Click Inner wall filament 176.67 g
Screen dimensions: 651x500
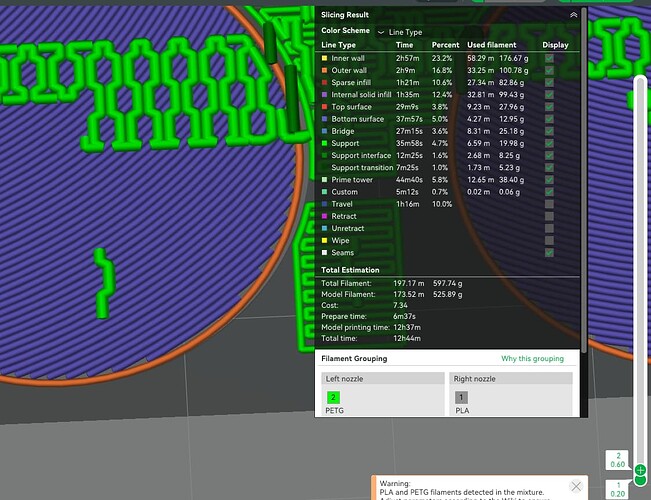(514, 58)
